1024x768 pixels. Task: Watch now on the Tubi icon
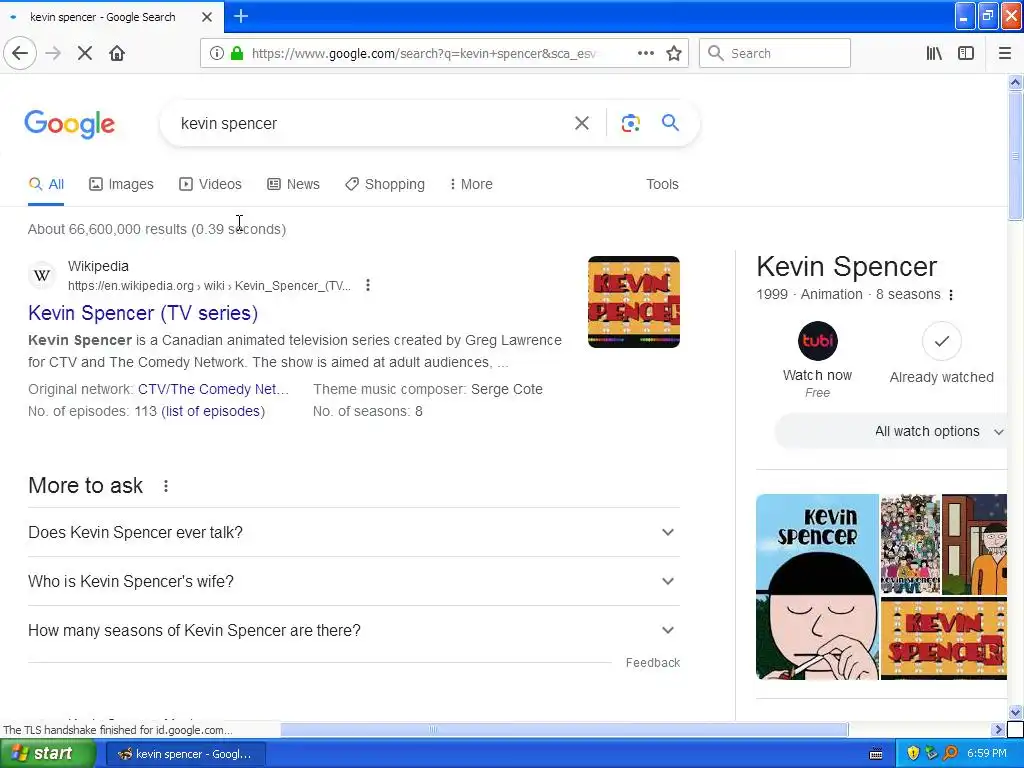(818, 341)
